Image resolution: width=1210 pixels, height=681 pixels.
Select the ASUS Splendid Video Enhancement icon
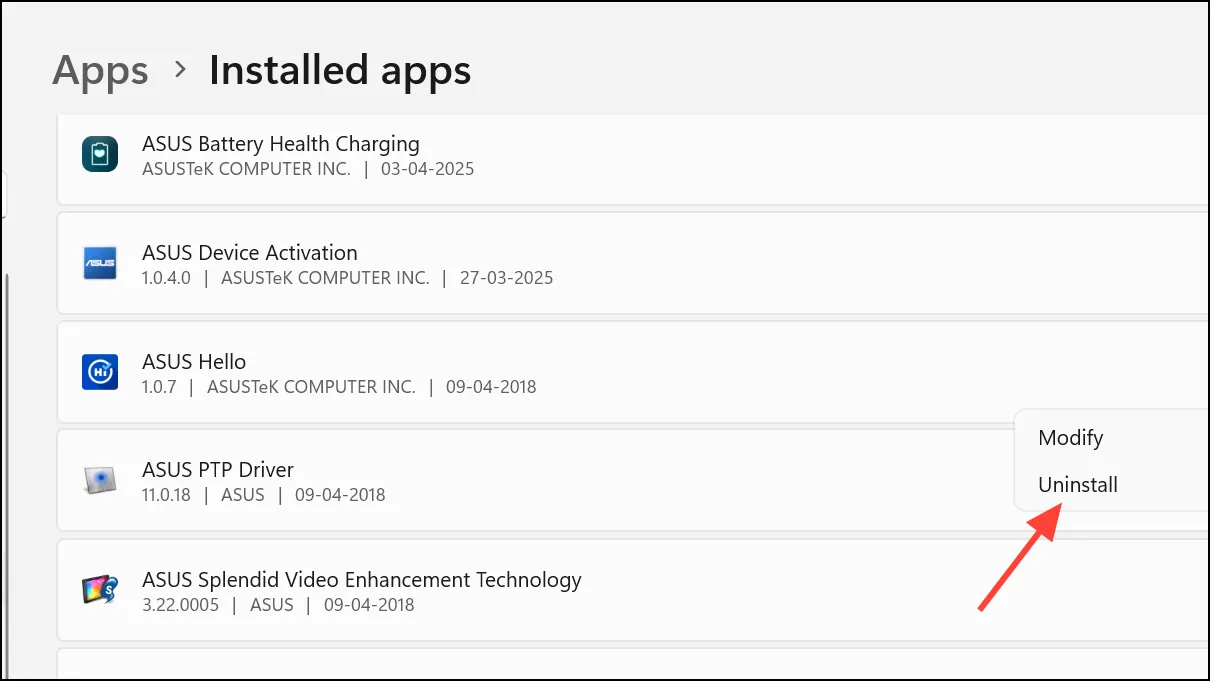click(100, 590)
